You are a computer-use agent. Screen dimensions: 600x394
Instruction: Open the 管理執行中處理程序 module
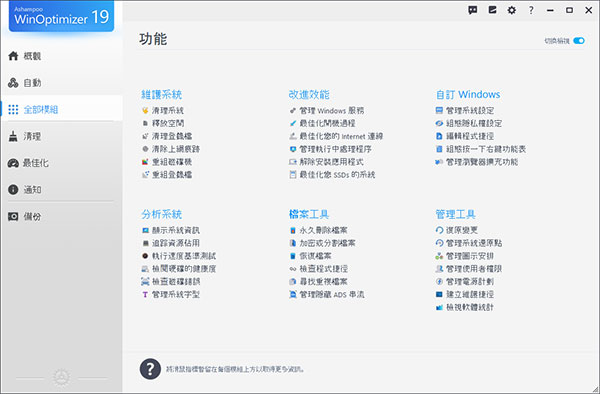click(x=335, y=149)
